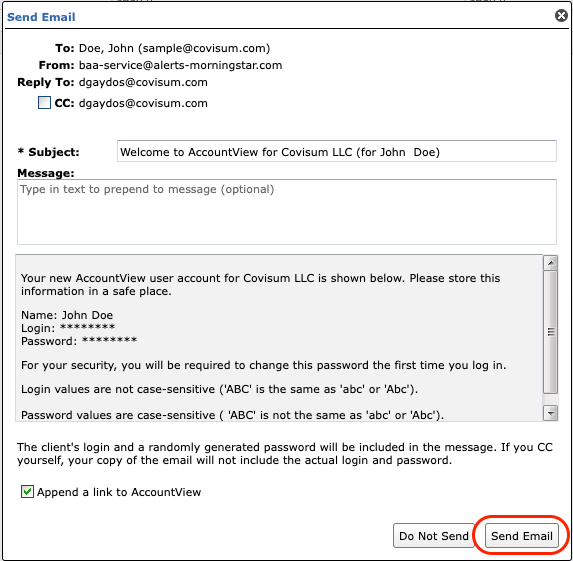Viewport: 573px width, 561px height.
Task: Focus the Message text area
Action: pos(287,212)
